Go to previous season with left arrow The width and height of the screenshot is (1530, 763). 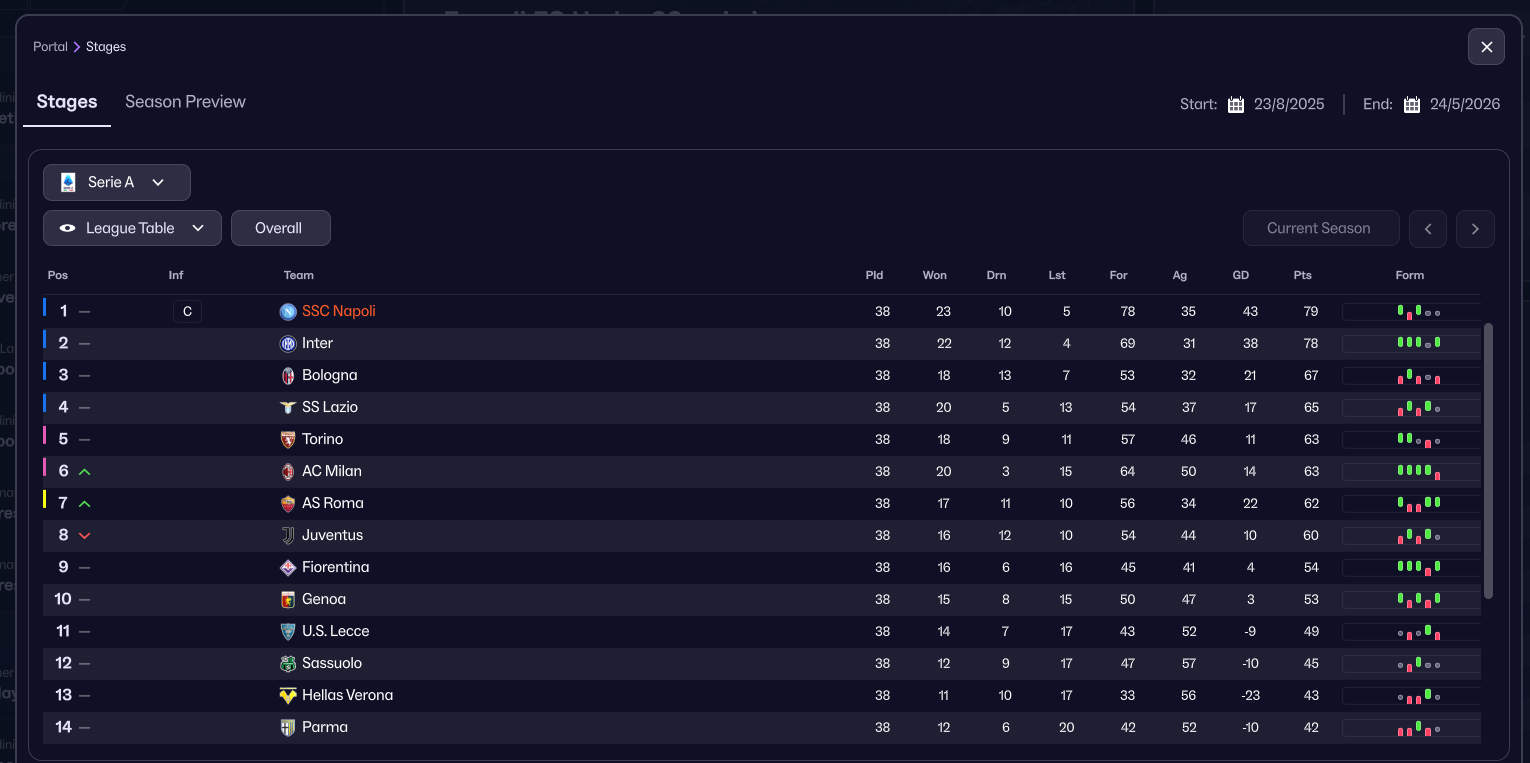coord(1428,228)
